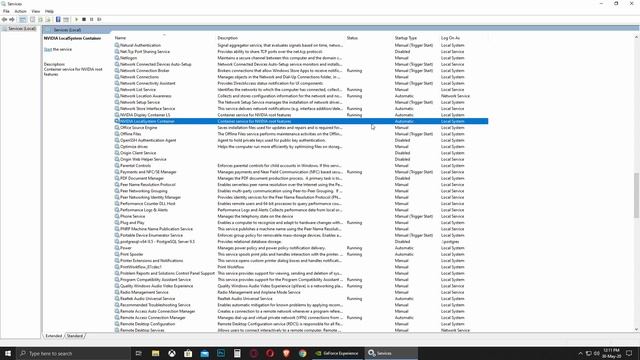Image resolution: width=640 pixels, height=360 pixels.
Task: Click the Export List toolbar icon
Action: click(x=48, y=20)
